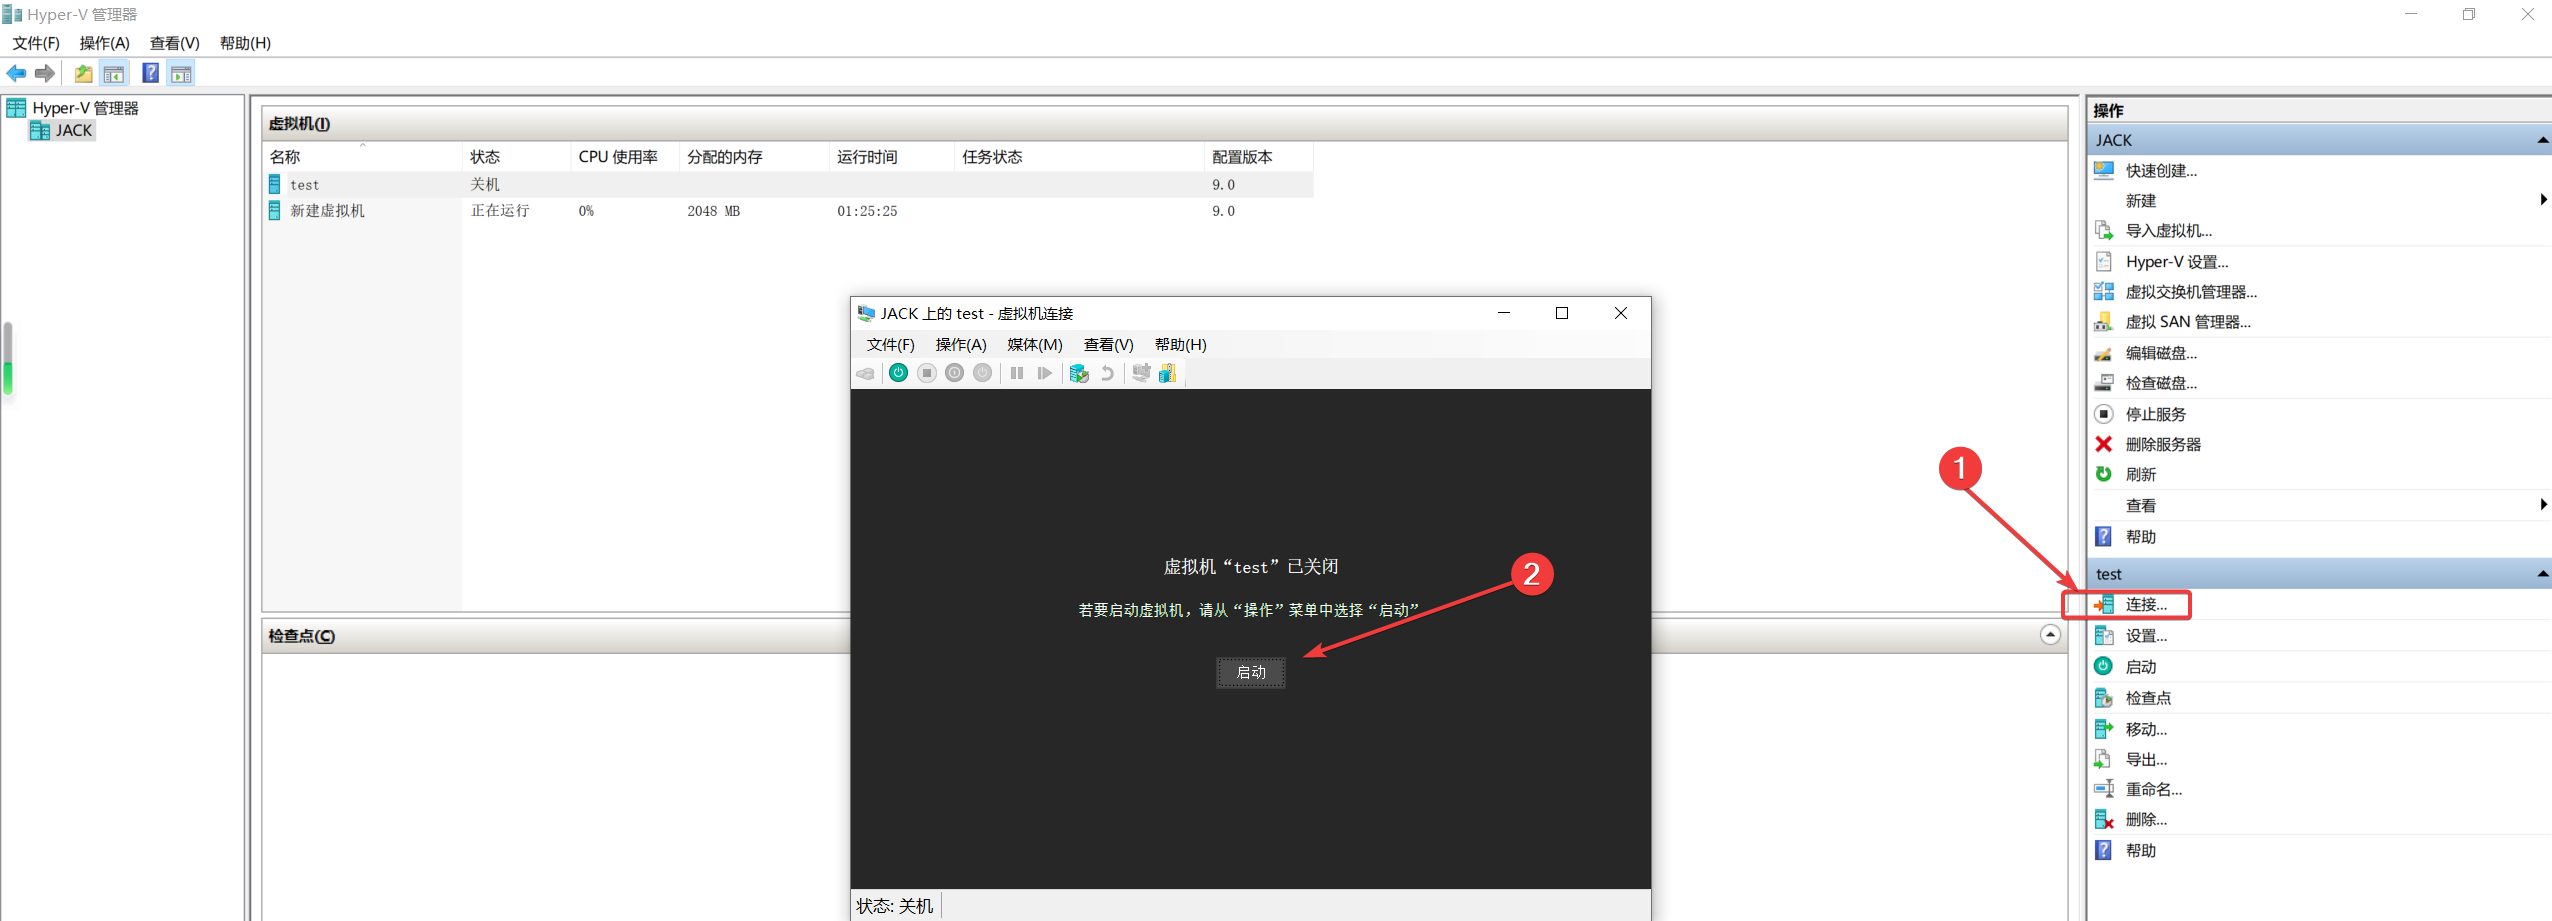Sort by 配置版本 column header
The width and height of the screenshot is (2552, 921).
click(x=1259, y=157)
